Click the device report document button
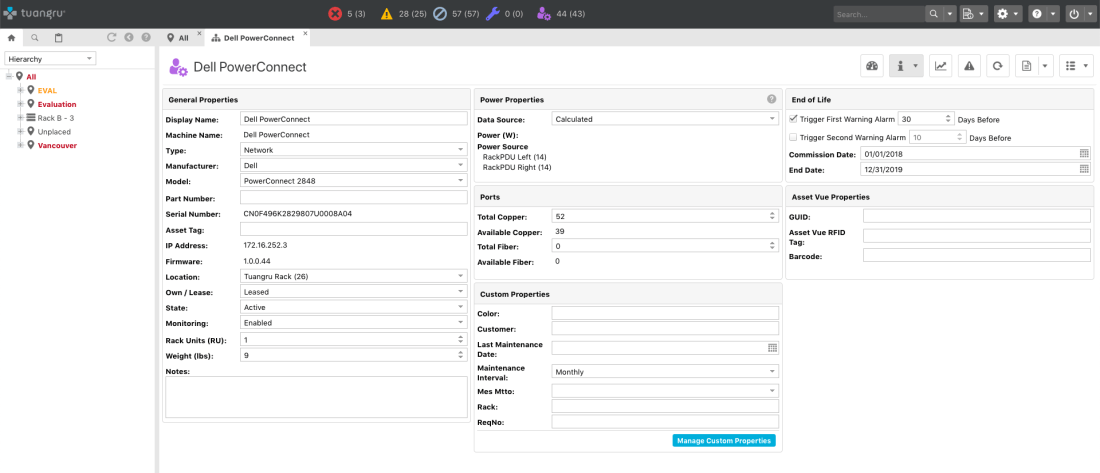This screenshot has height=473, width=1100. coord(1026,66)
